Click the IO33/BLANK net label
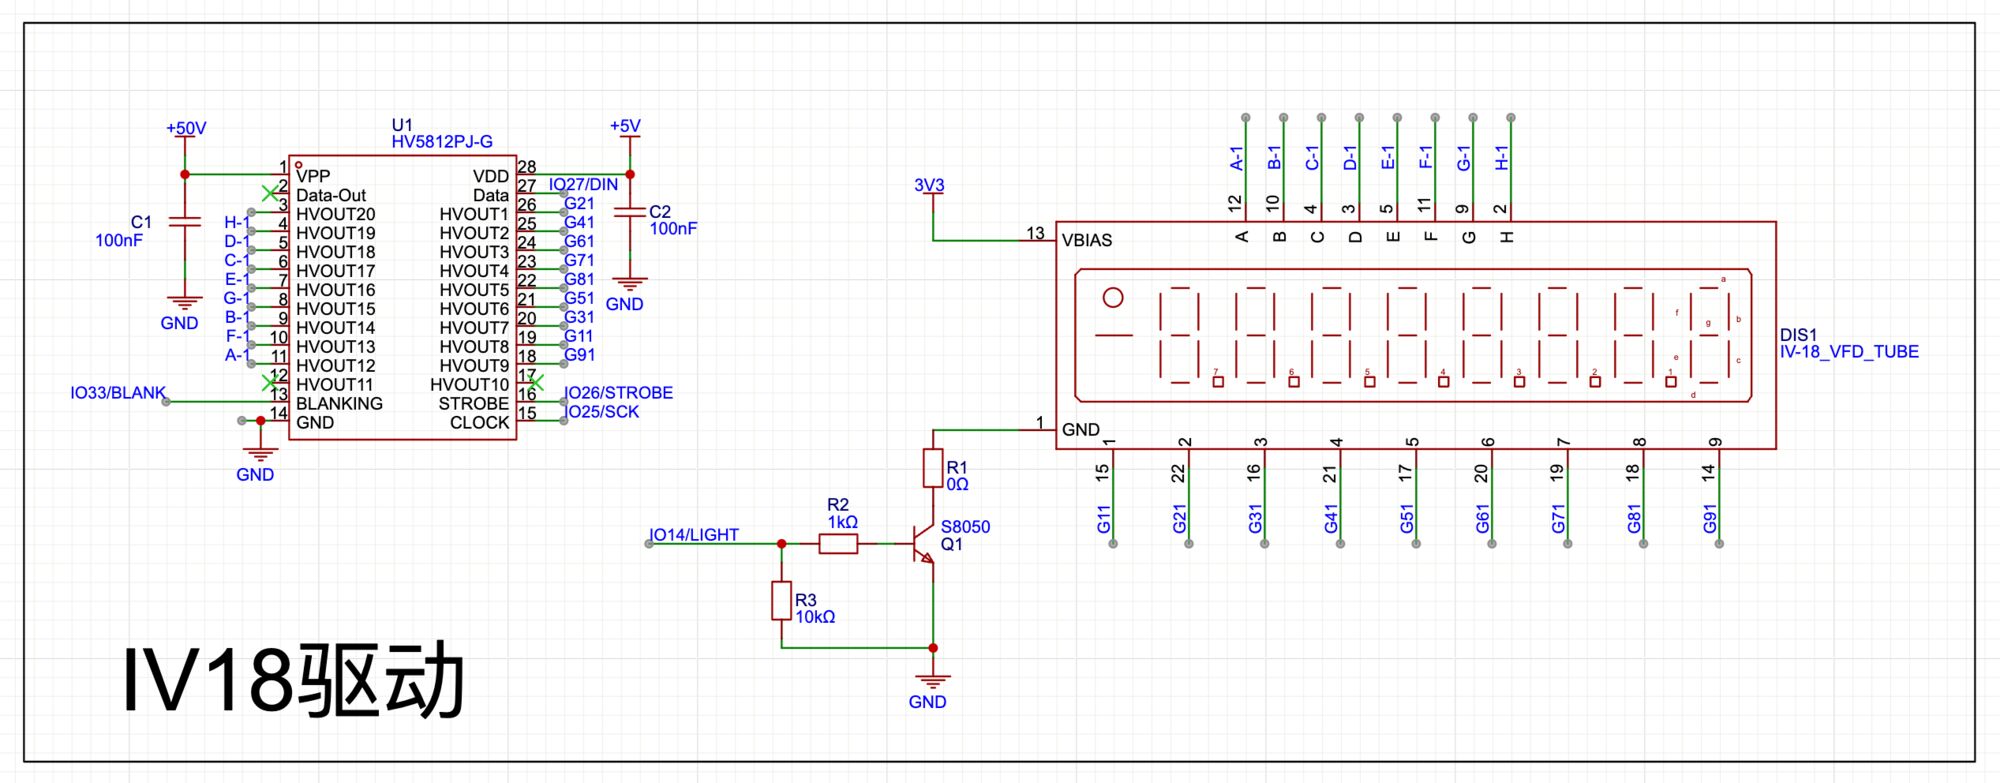This screenshot has width=2000, height=783. tap(117, 393)
